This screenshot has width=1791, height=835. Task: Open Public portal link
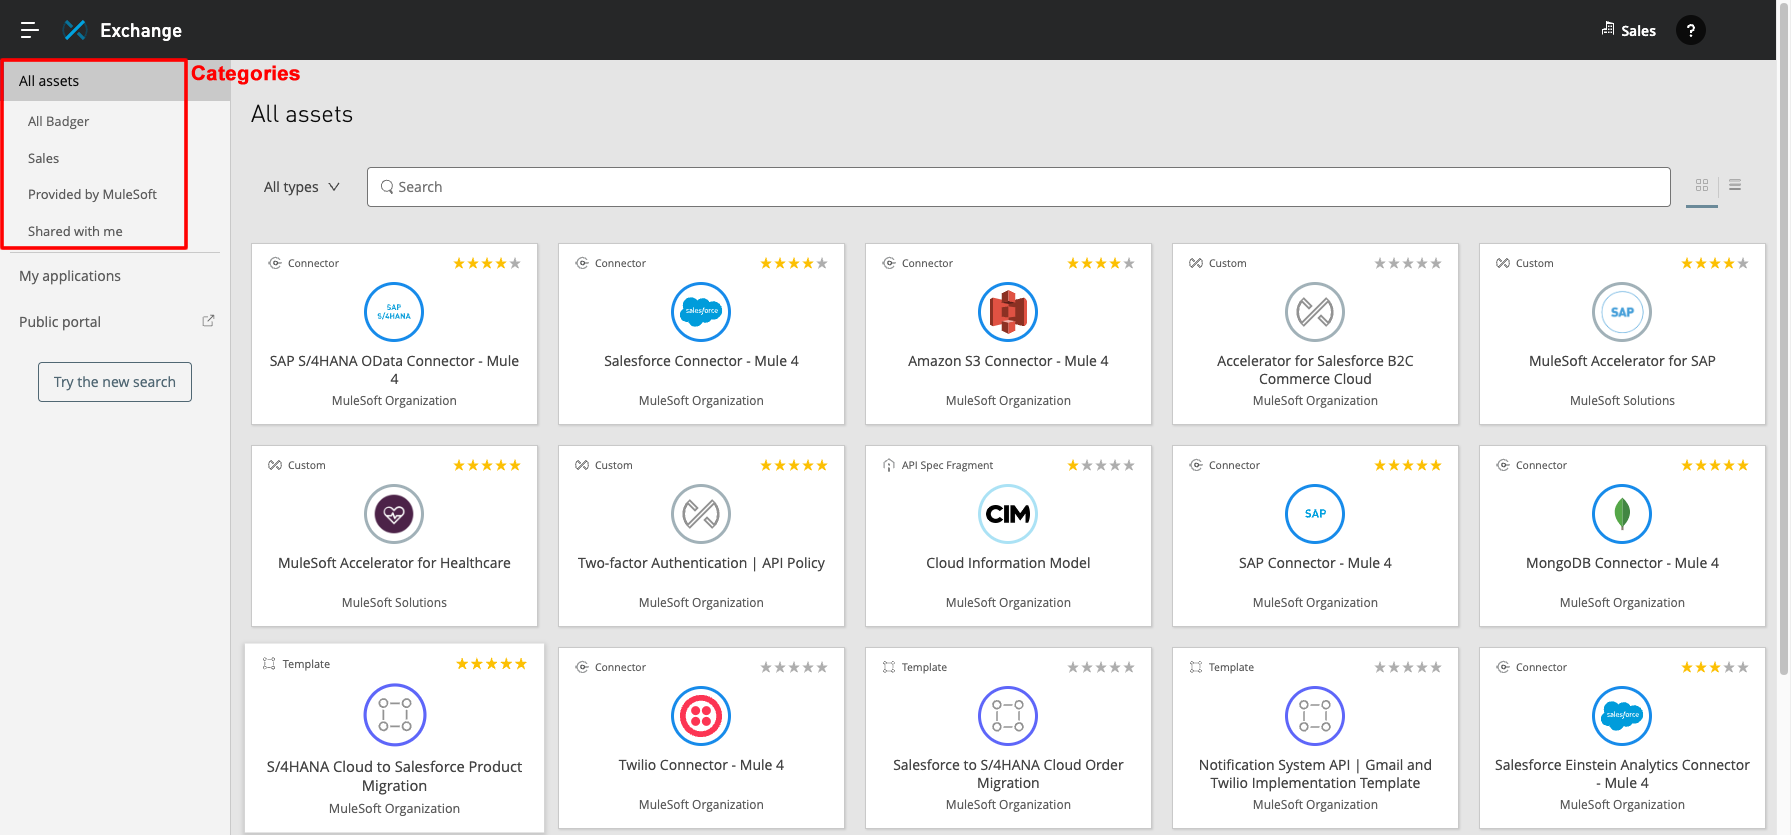coord(60,322)
